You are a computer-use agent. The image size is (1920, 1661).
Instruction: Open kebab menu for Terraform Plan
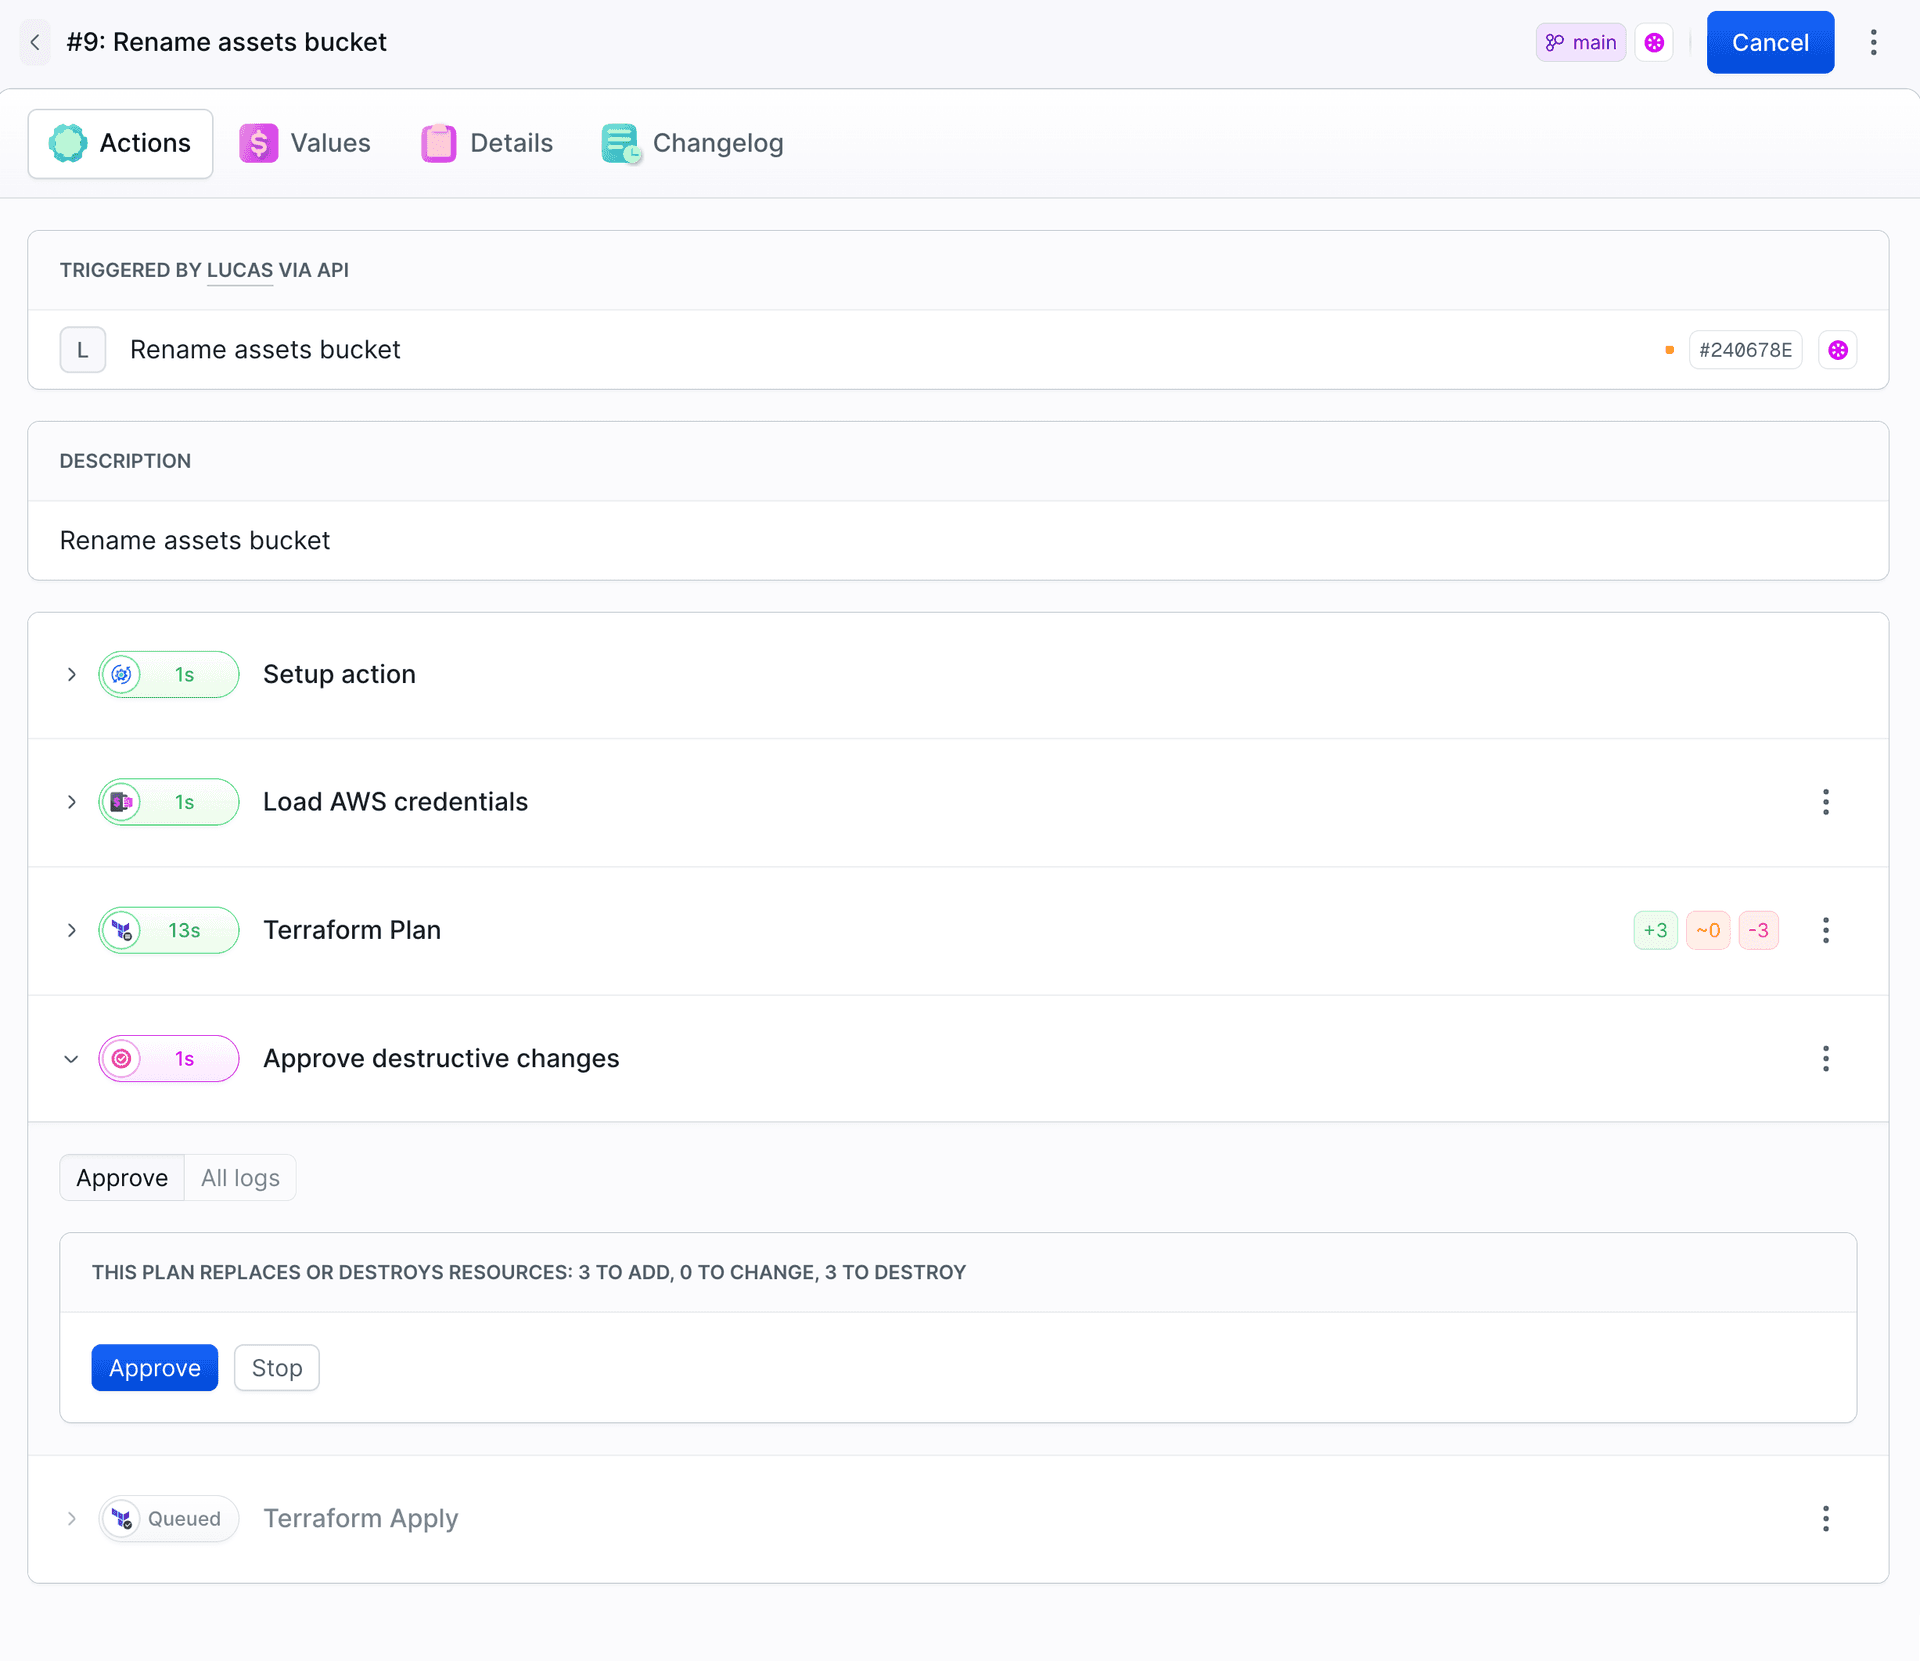pos(1826,930)
